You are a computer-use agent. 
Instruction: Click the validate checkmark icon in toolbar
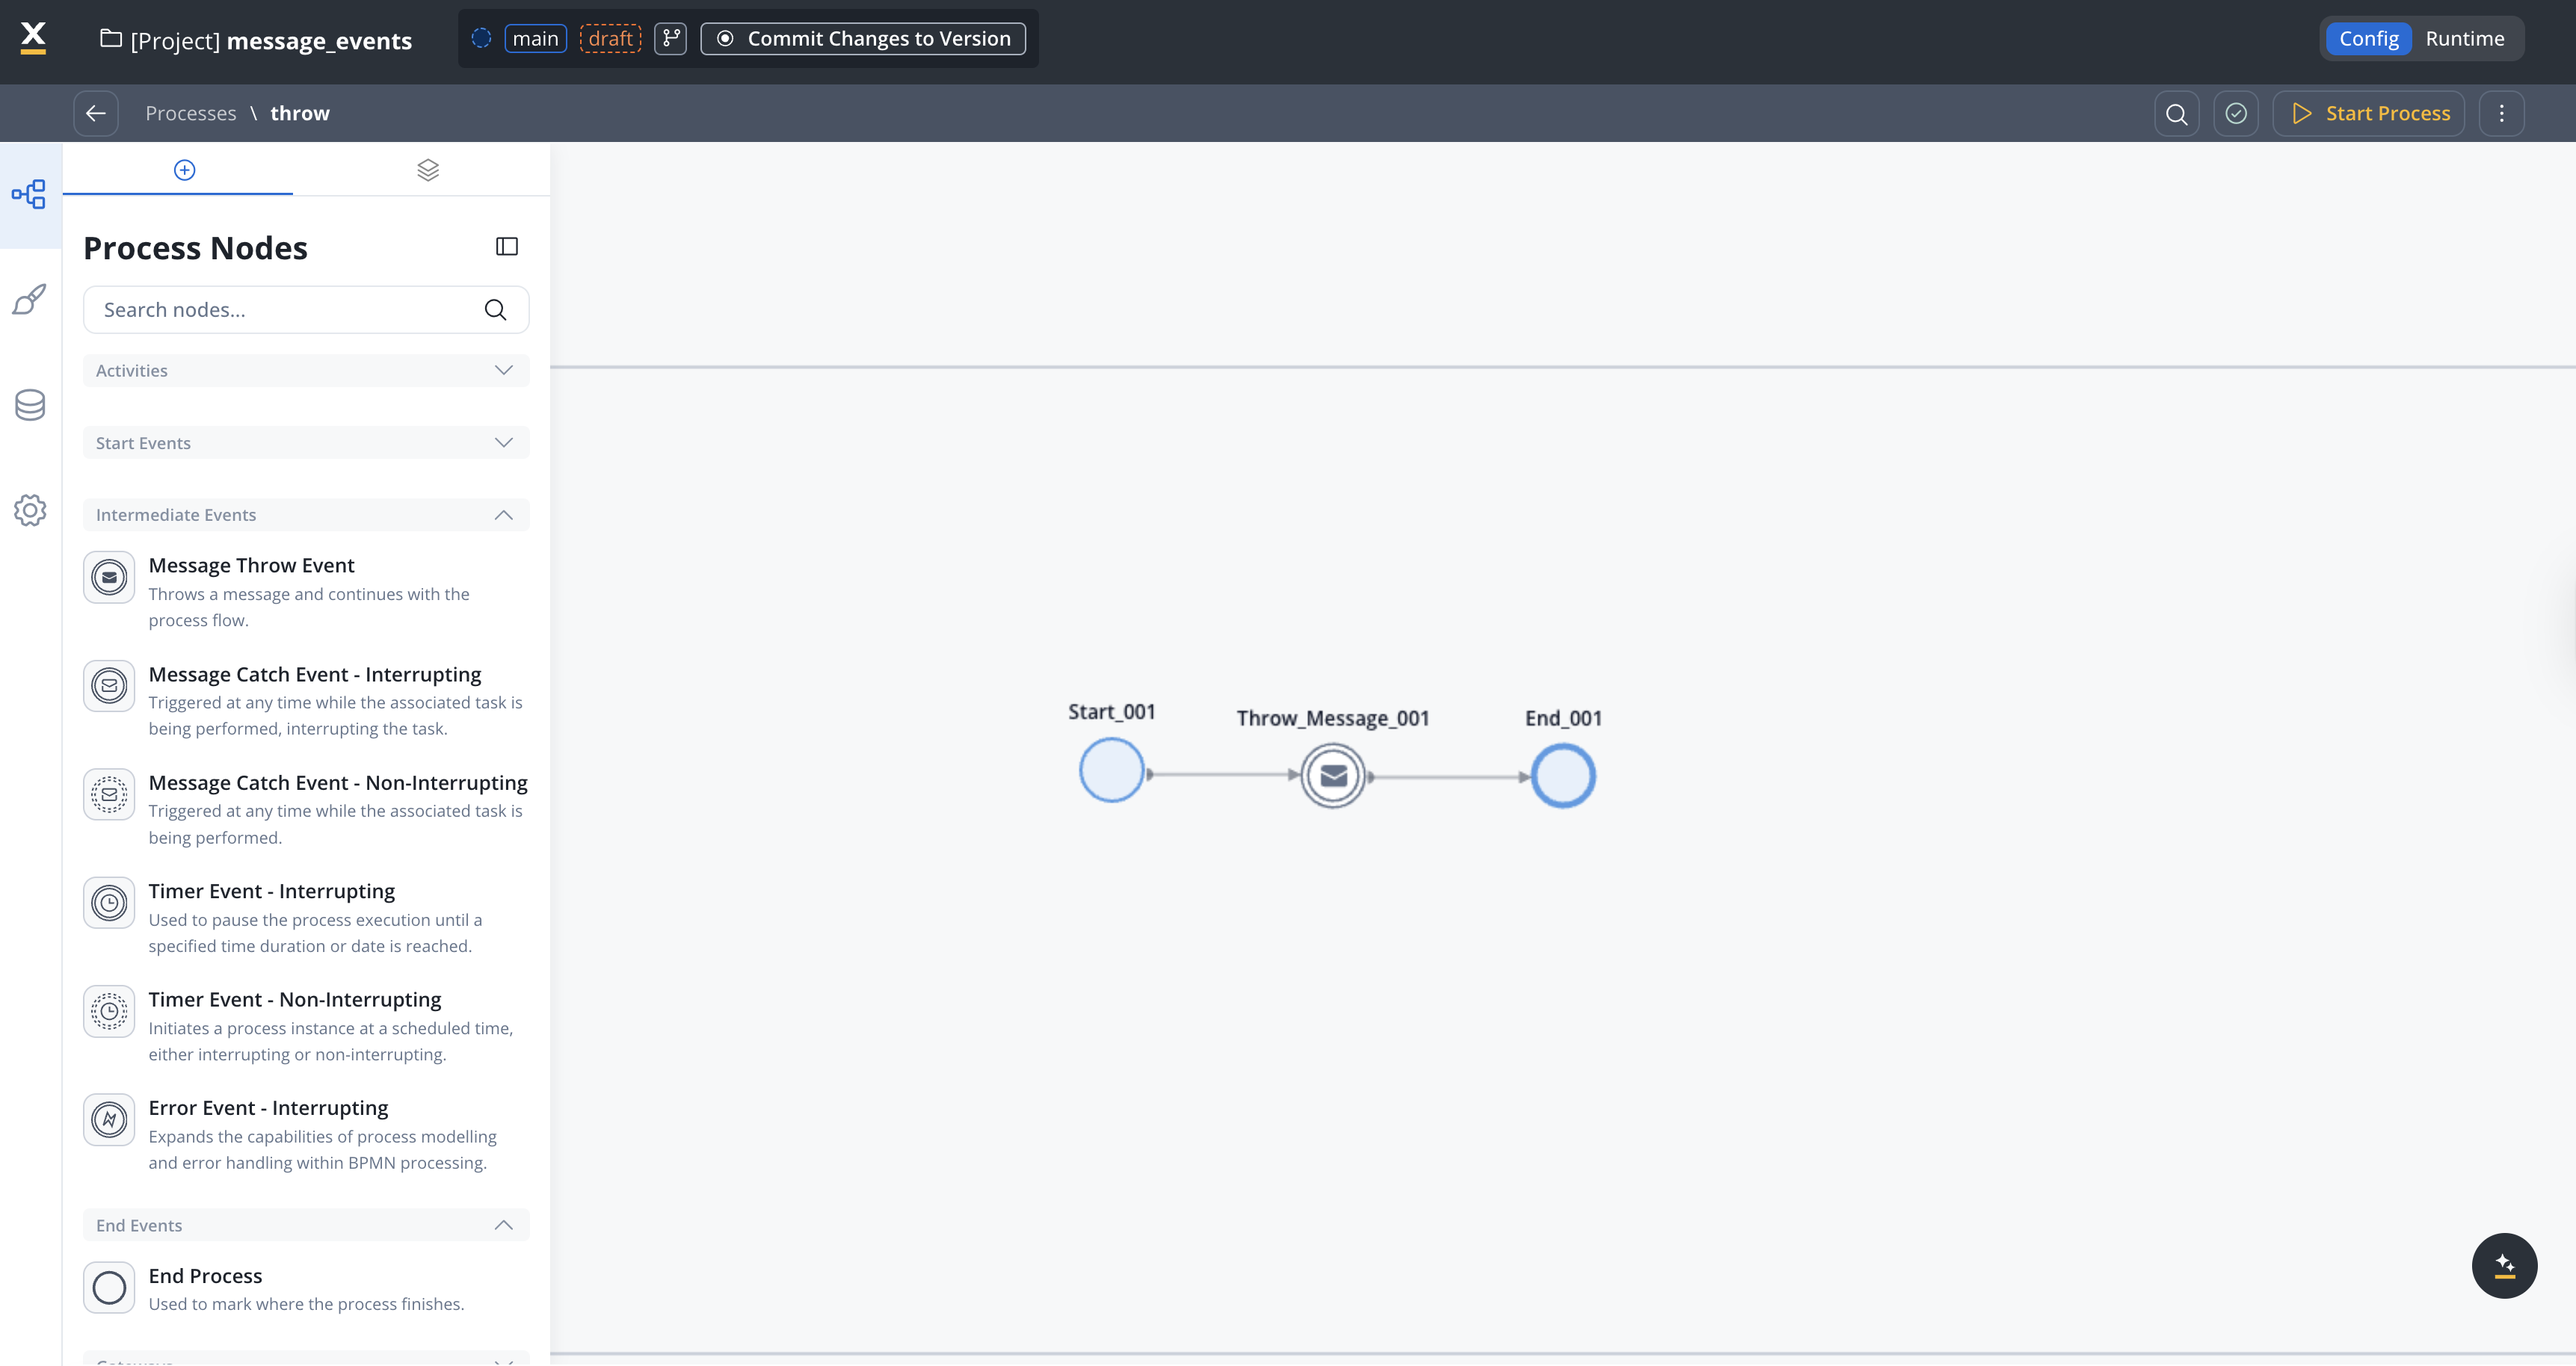(2236, 114)
